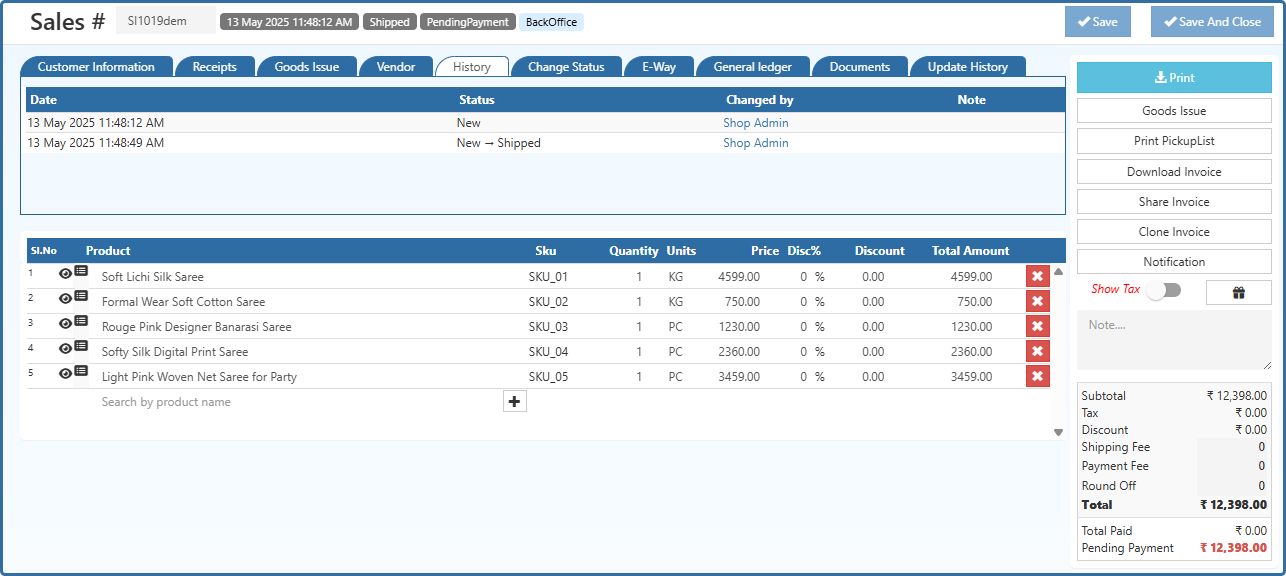
Task: Remove Light Pink Woven Net Saree with red X
Action: (1037, 376)
